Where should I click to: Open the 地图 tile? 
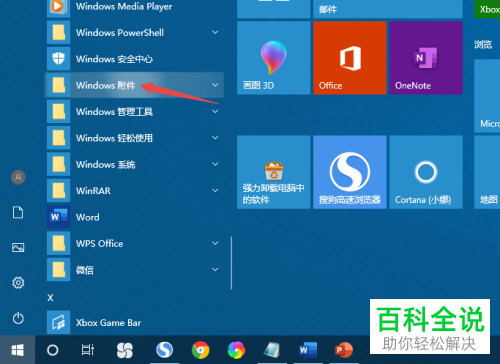coord(487,172)
